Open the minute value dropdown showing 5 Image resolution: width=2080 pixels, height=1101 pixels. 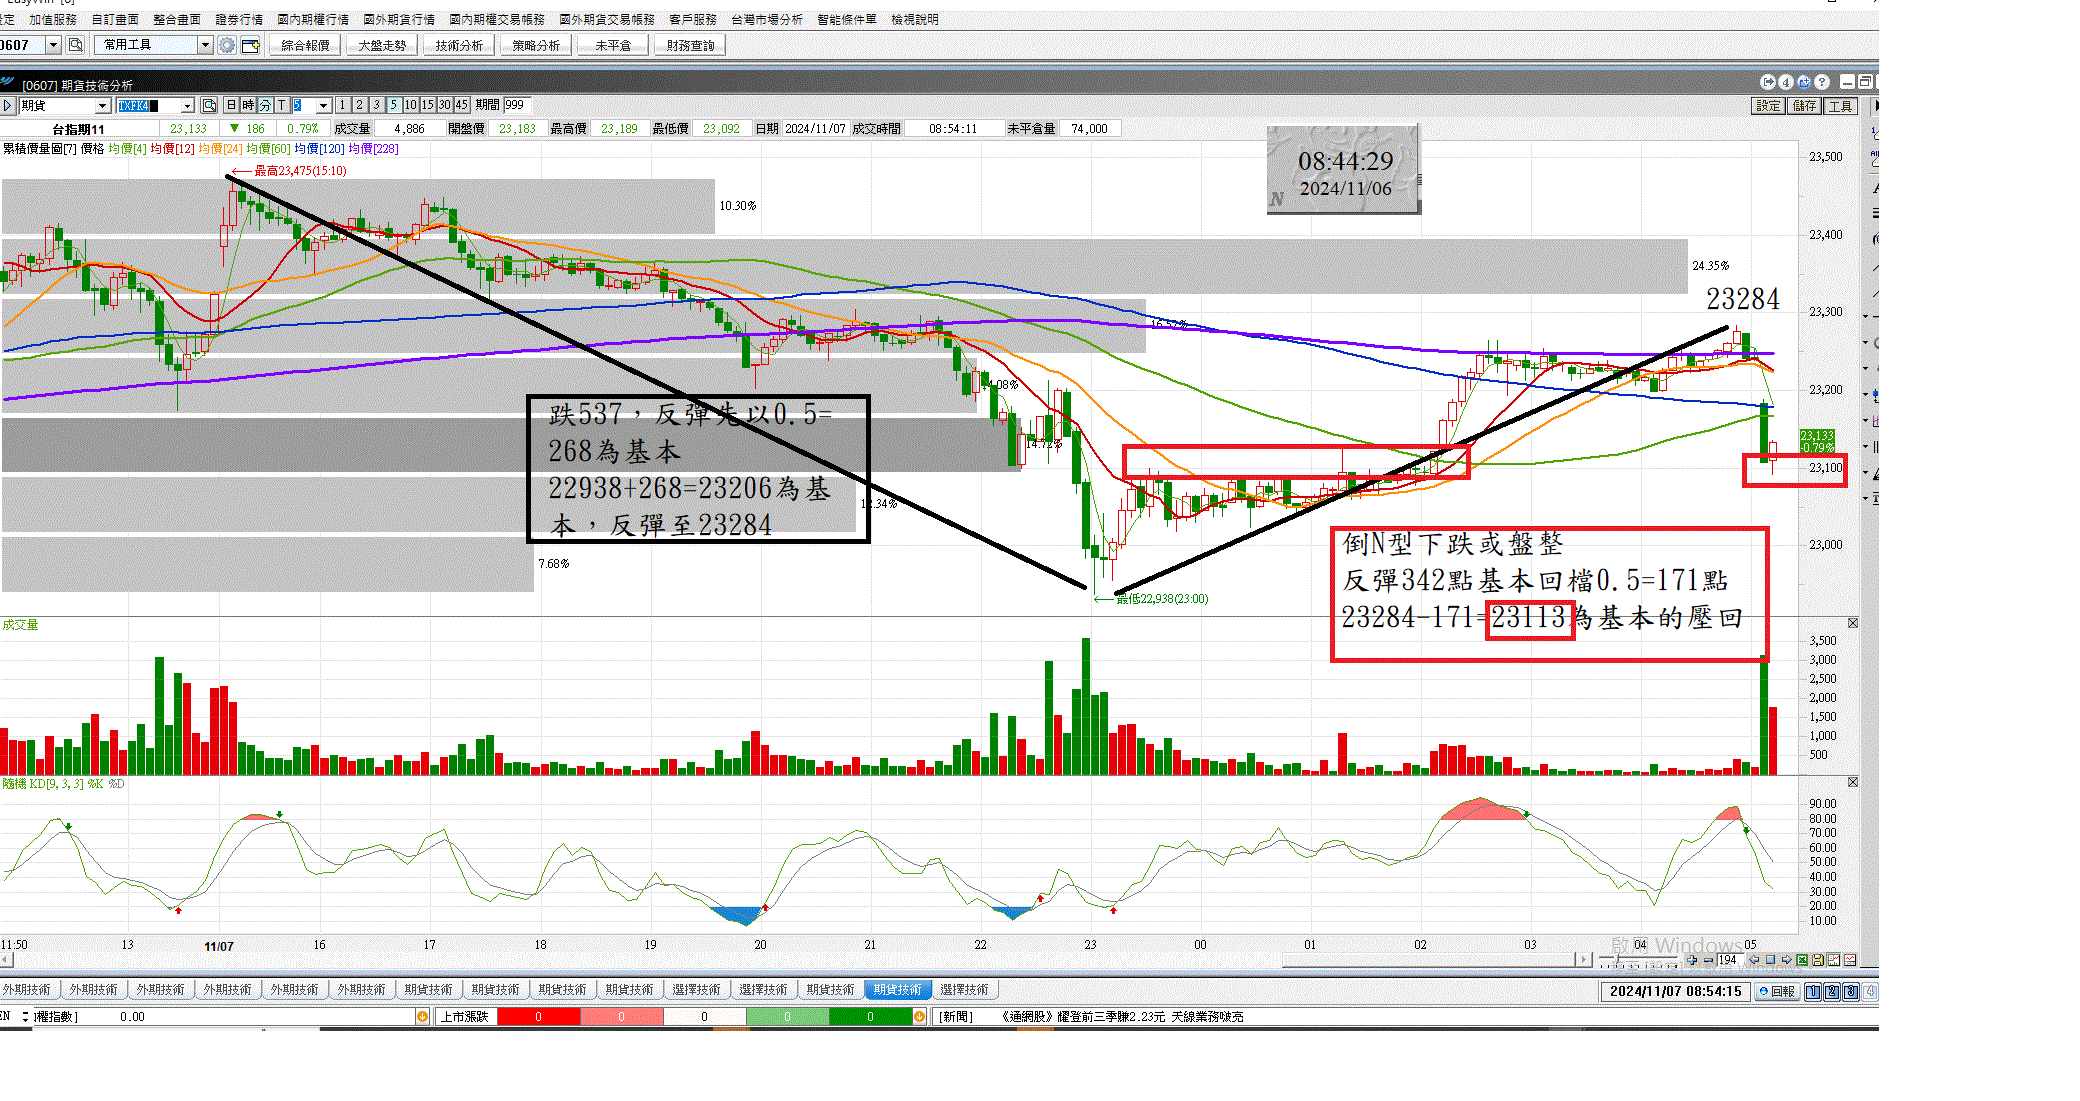tap(323, 105)
